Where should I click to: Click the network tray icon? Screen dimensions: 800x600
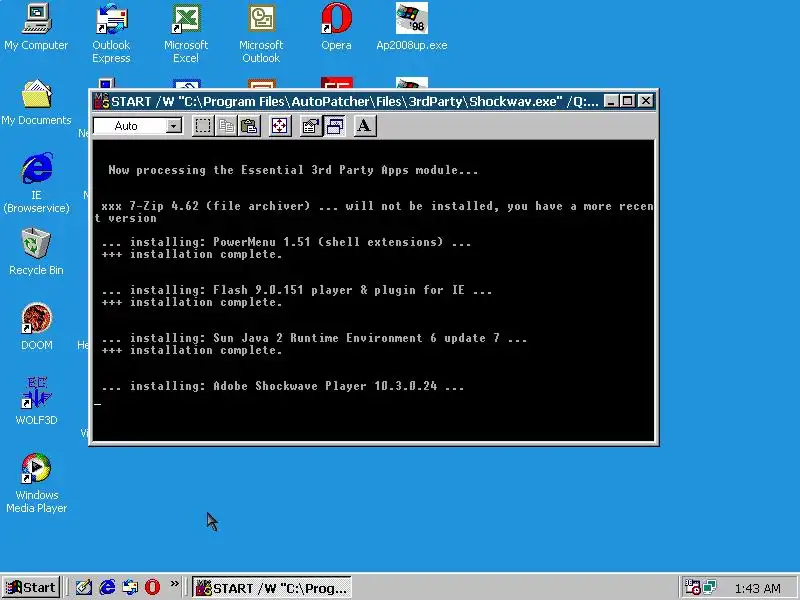click(710, 587)
